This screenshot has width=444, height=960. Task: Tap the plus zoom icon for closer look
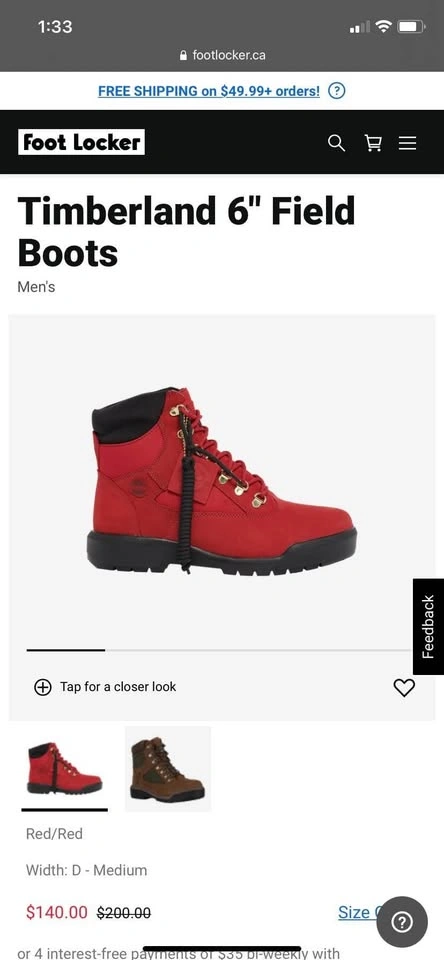[x=42, y=688]
